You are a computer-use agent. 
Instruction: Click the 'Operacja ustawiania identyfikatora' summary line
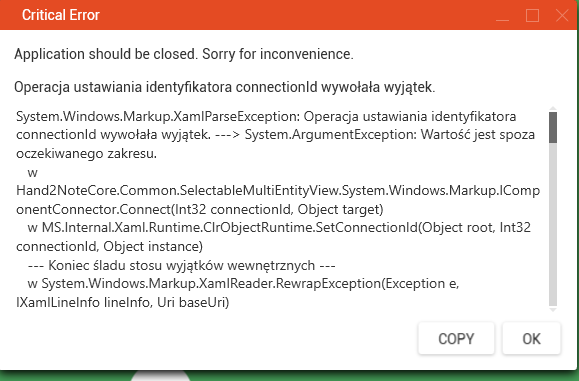pyautogui.click(x=225, y=87)
